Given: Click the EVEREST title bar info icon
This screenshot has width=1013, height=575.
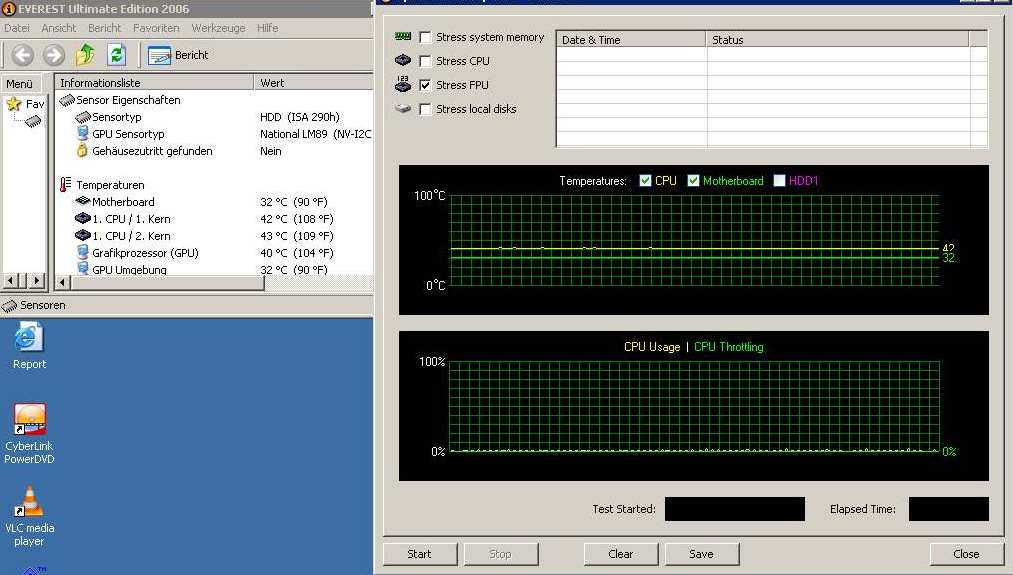Looking at the screenshot, I should [9, 8].
